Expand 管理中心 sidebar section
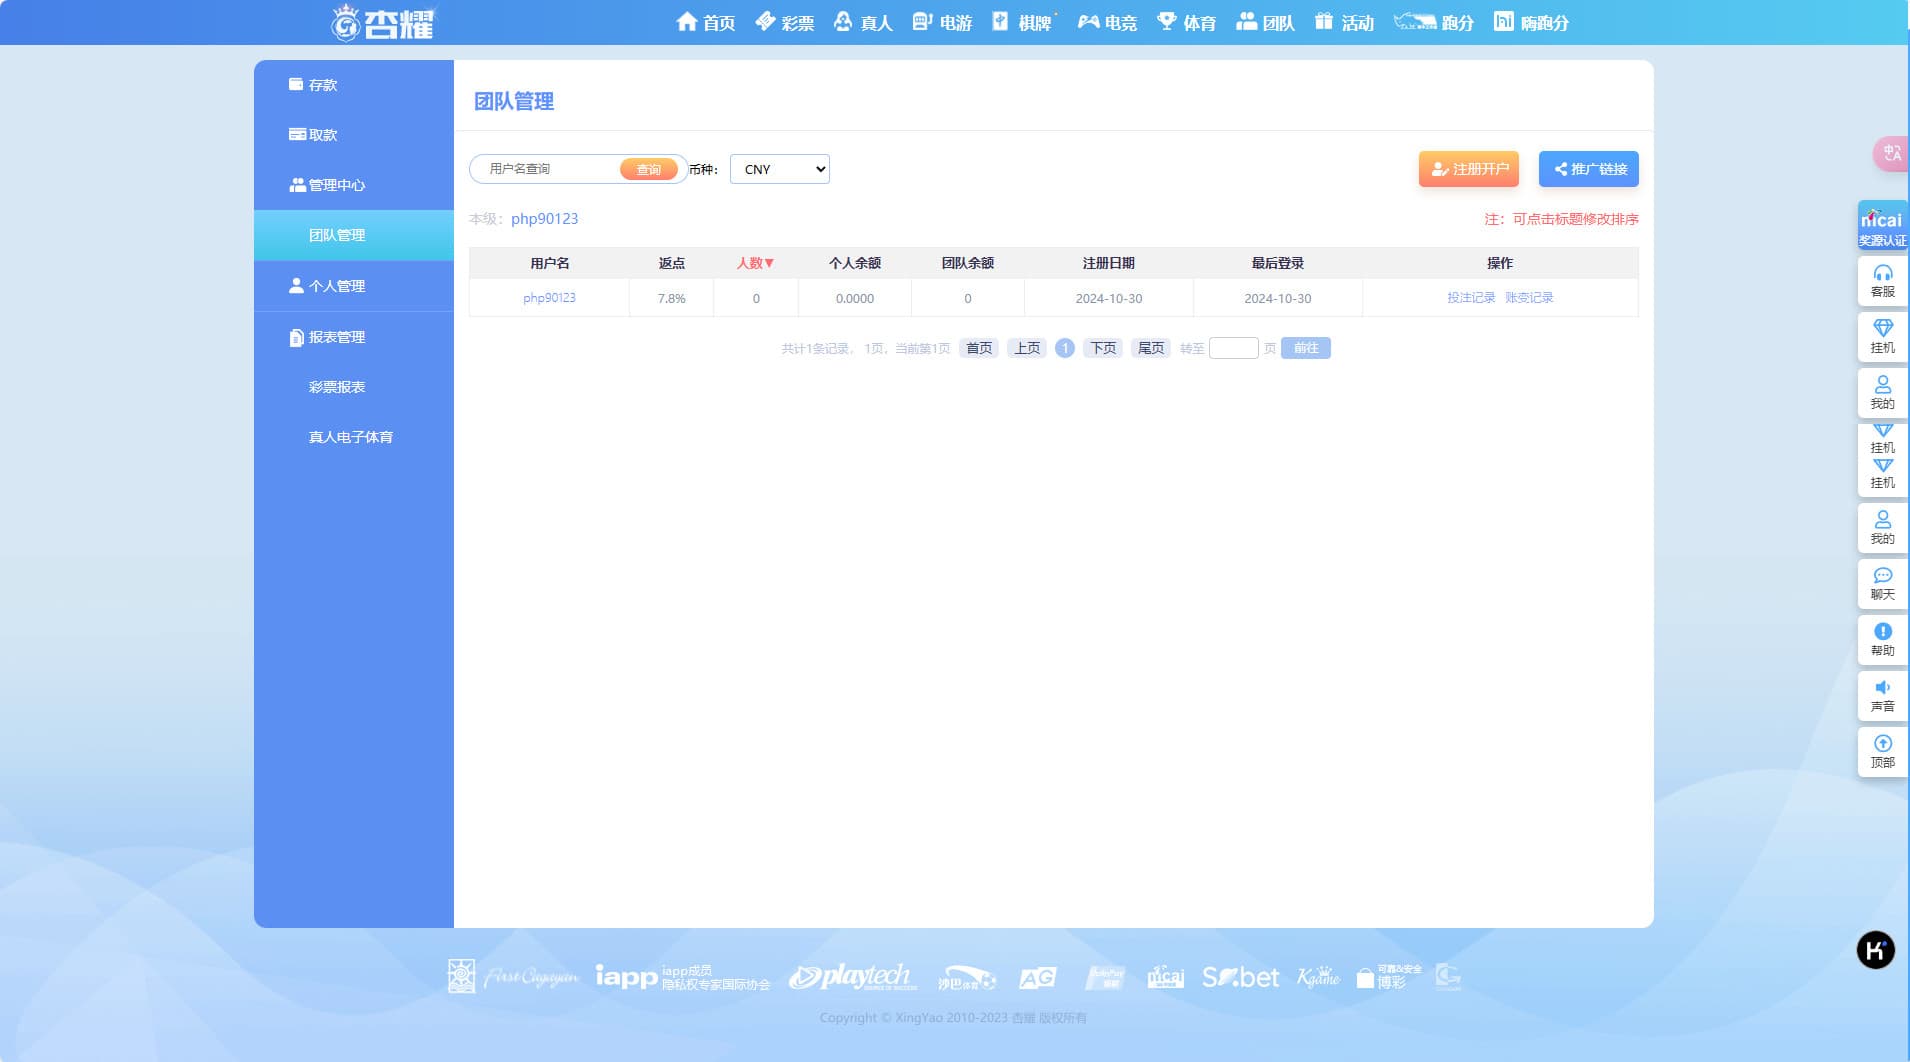 pyautogui.click(x=336, y=185)
